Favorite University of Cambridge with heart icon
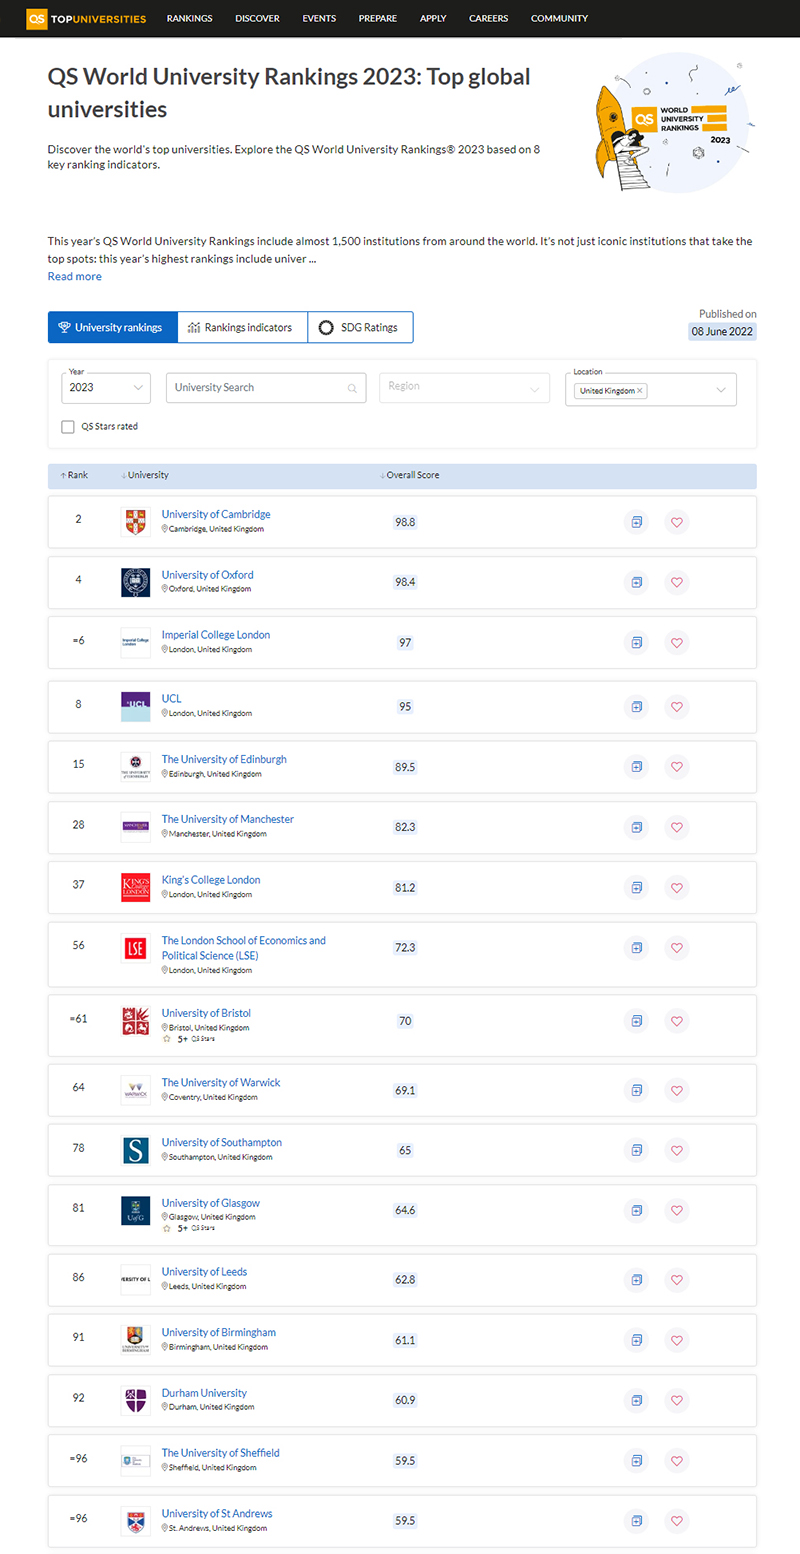800x1554 pixels. (x=677, y=522)
